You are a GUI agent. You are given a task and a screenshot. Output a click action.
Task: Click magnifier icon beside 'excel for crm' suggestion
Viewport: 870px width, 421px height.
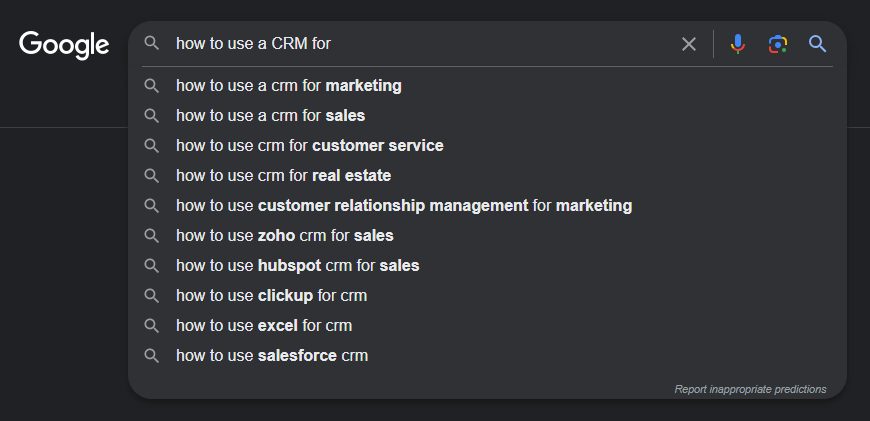[x=152, y=326]
